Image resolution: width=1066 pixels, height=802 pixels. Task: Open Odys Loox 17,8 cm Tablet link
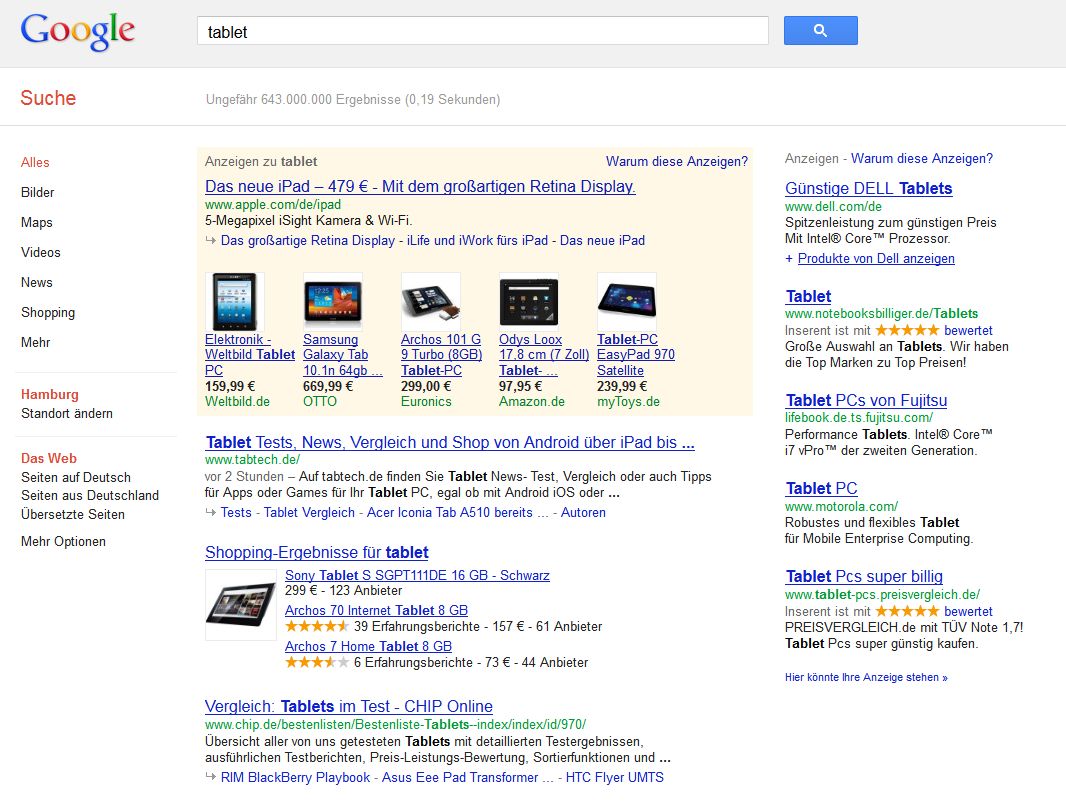coord(544,355)
